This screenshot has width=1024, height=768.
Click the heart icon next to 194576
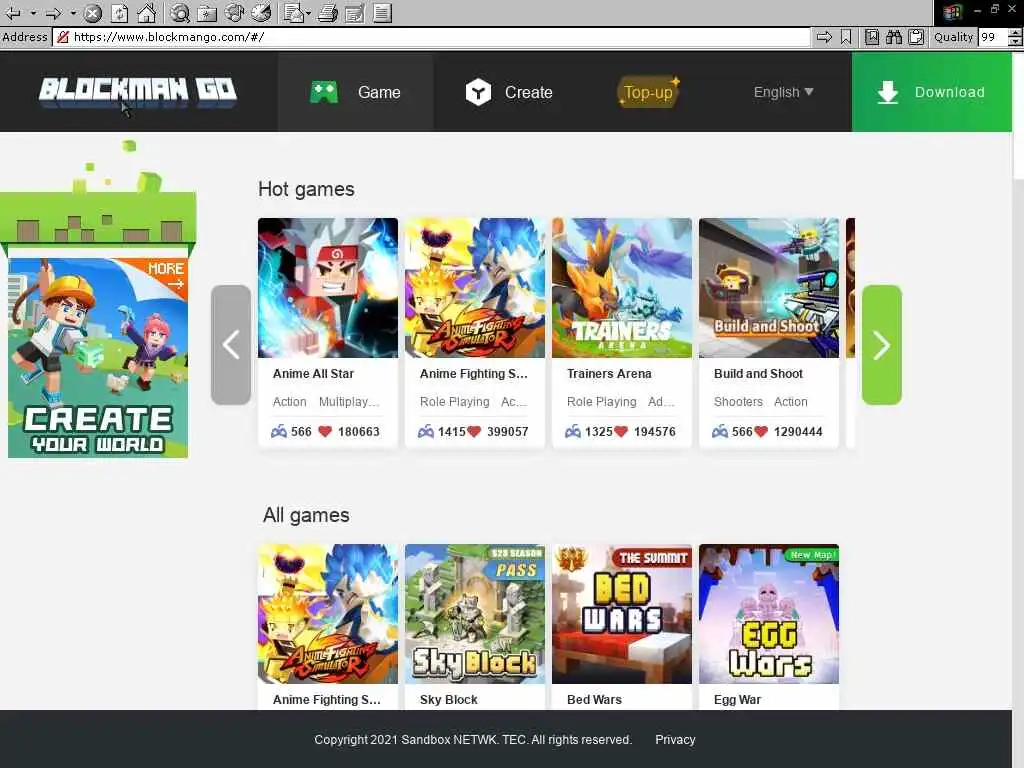tap(621, 432)
